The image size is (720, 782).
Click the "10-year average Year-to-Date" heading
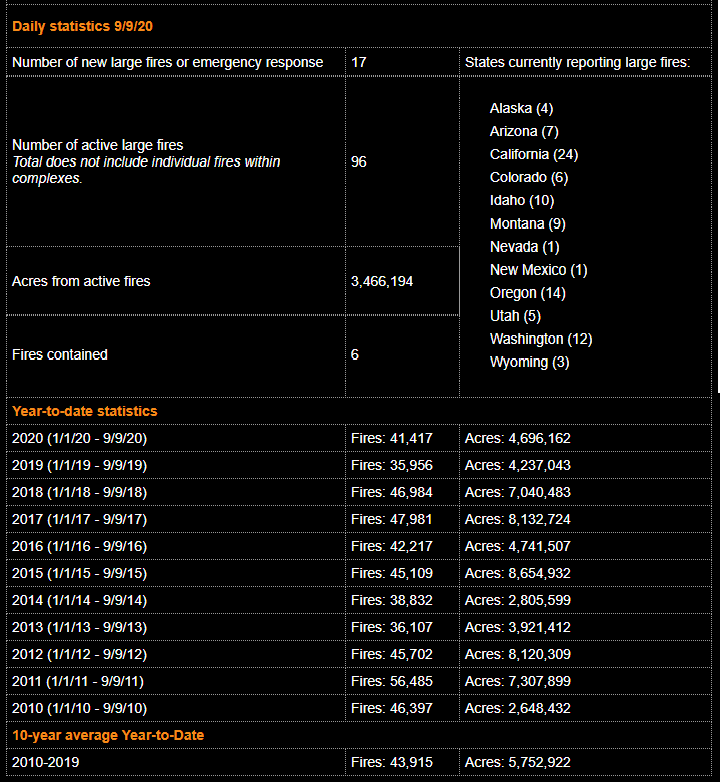point(108,735)
